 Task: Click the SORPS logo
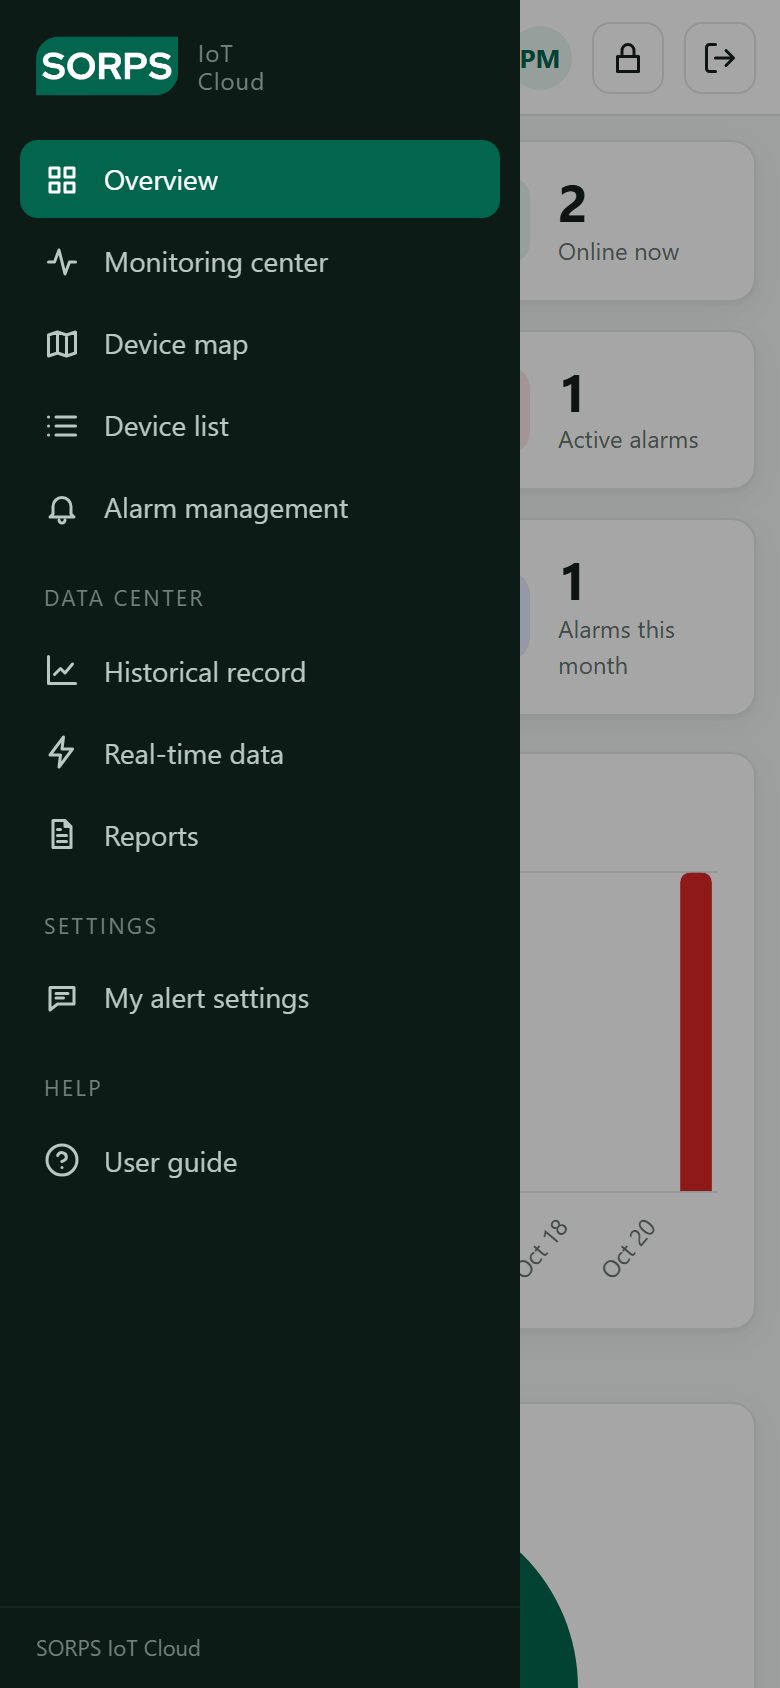(x=107, y=66)
